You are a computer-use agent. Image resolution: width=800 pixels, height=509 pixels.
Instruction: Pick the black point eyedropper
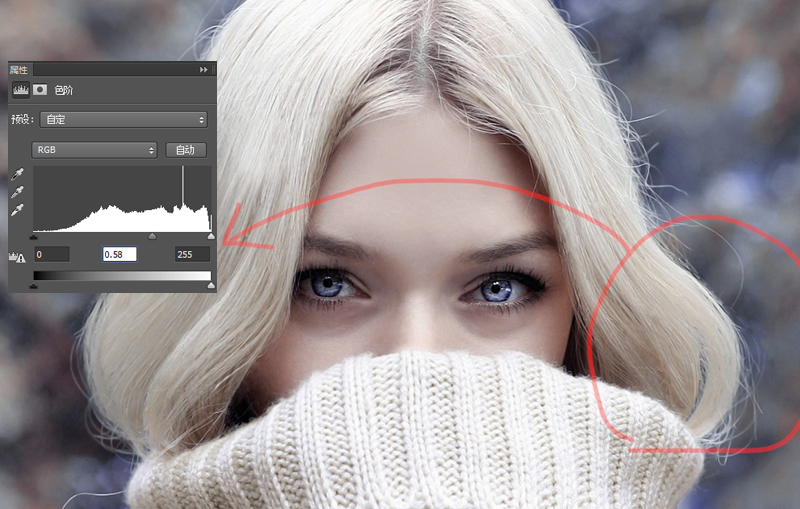tap(17, 174)
